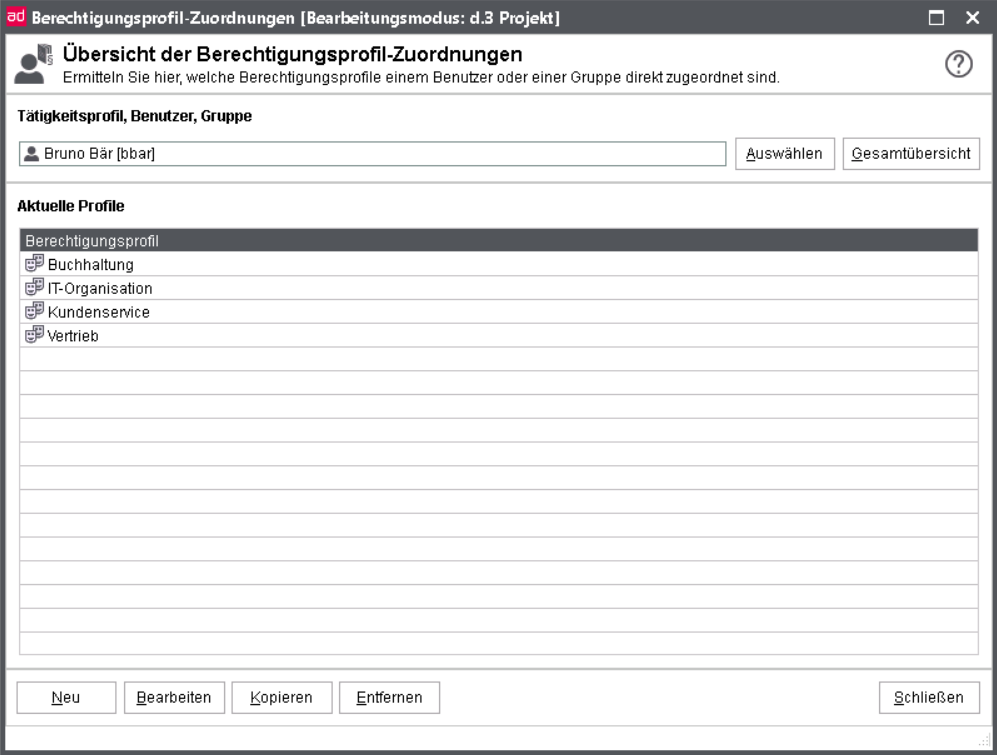This screenshot has height=755, width=997.
Task: Close the dialog with Schließen
Action: coord(929,698)
